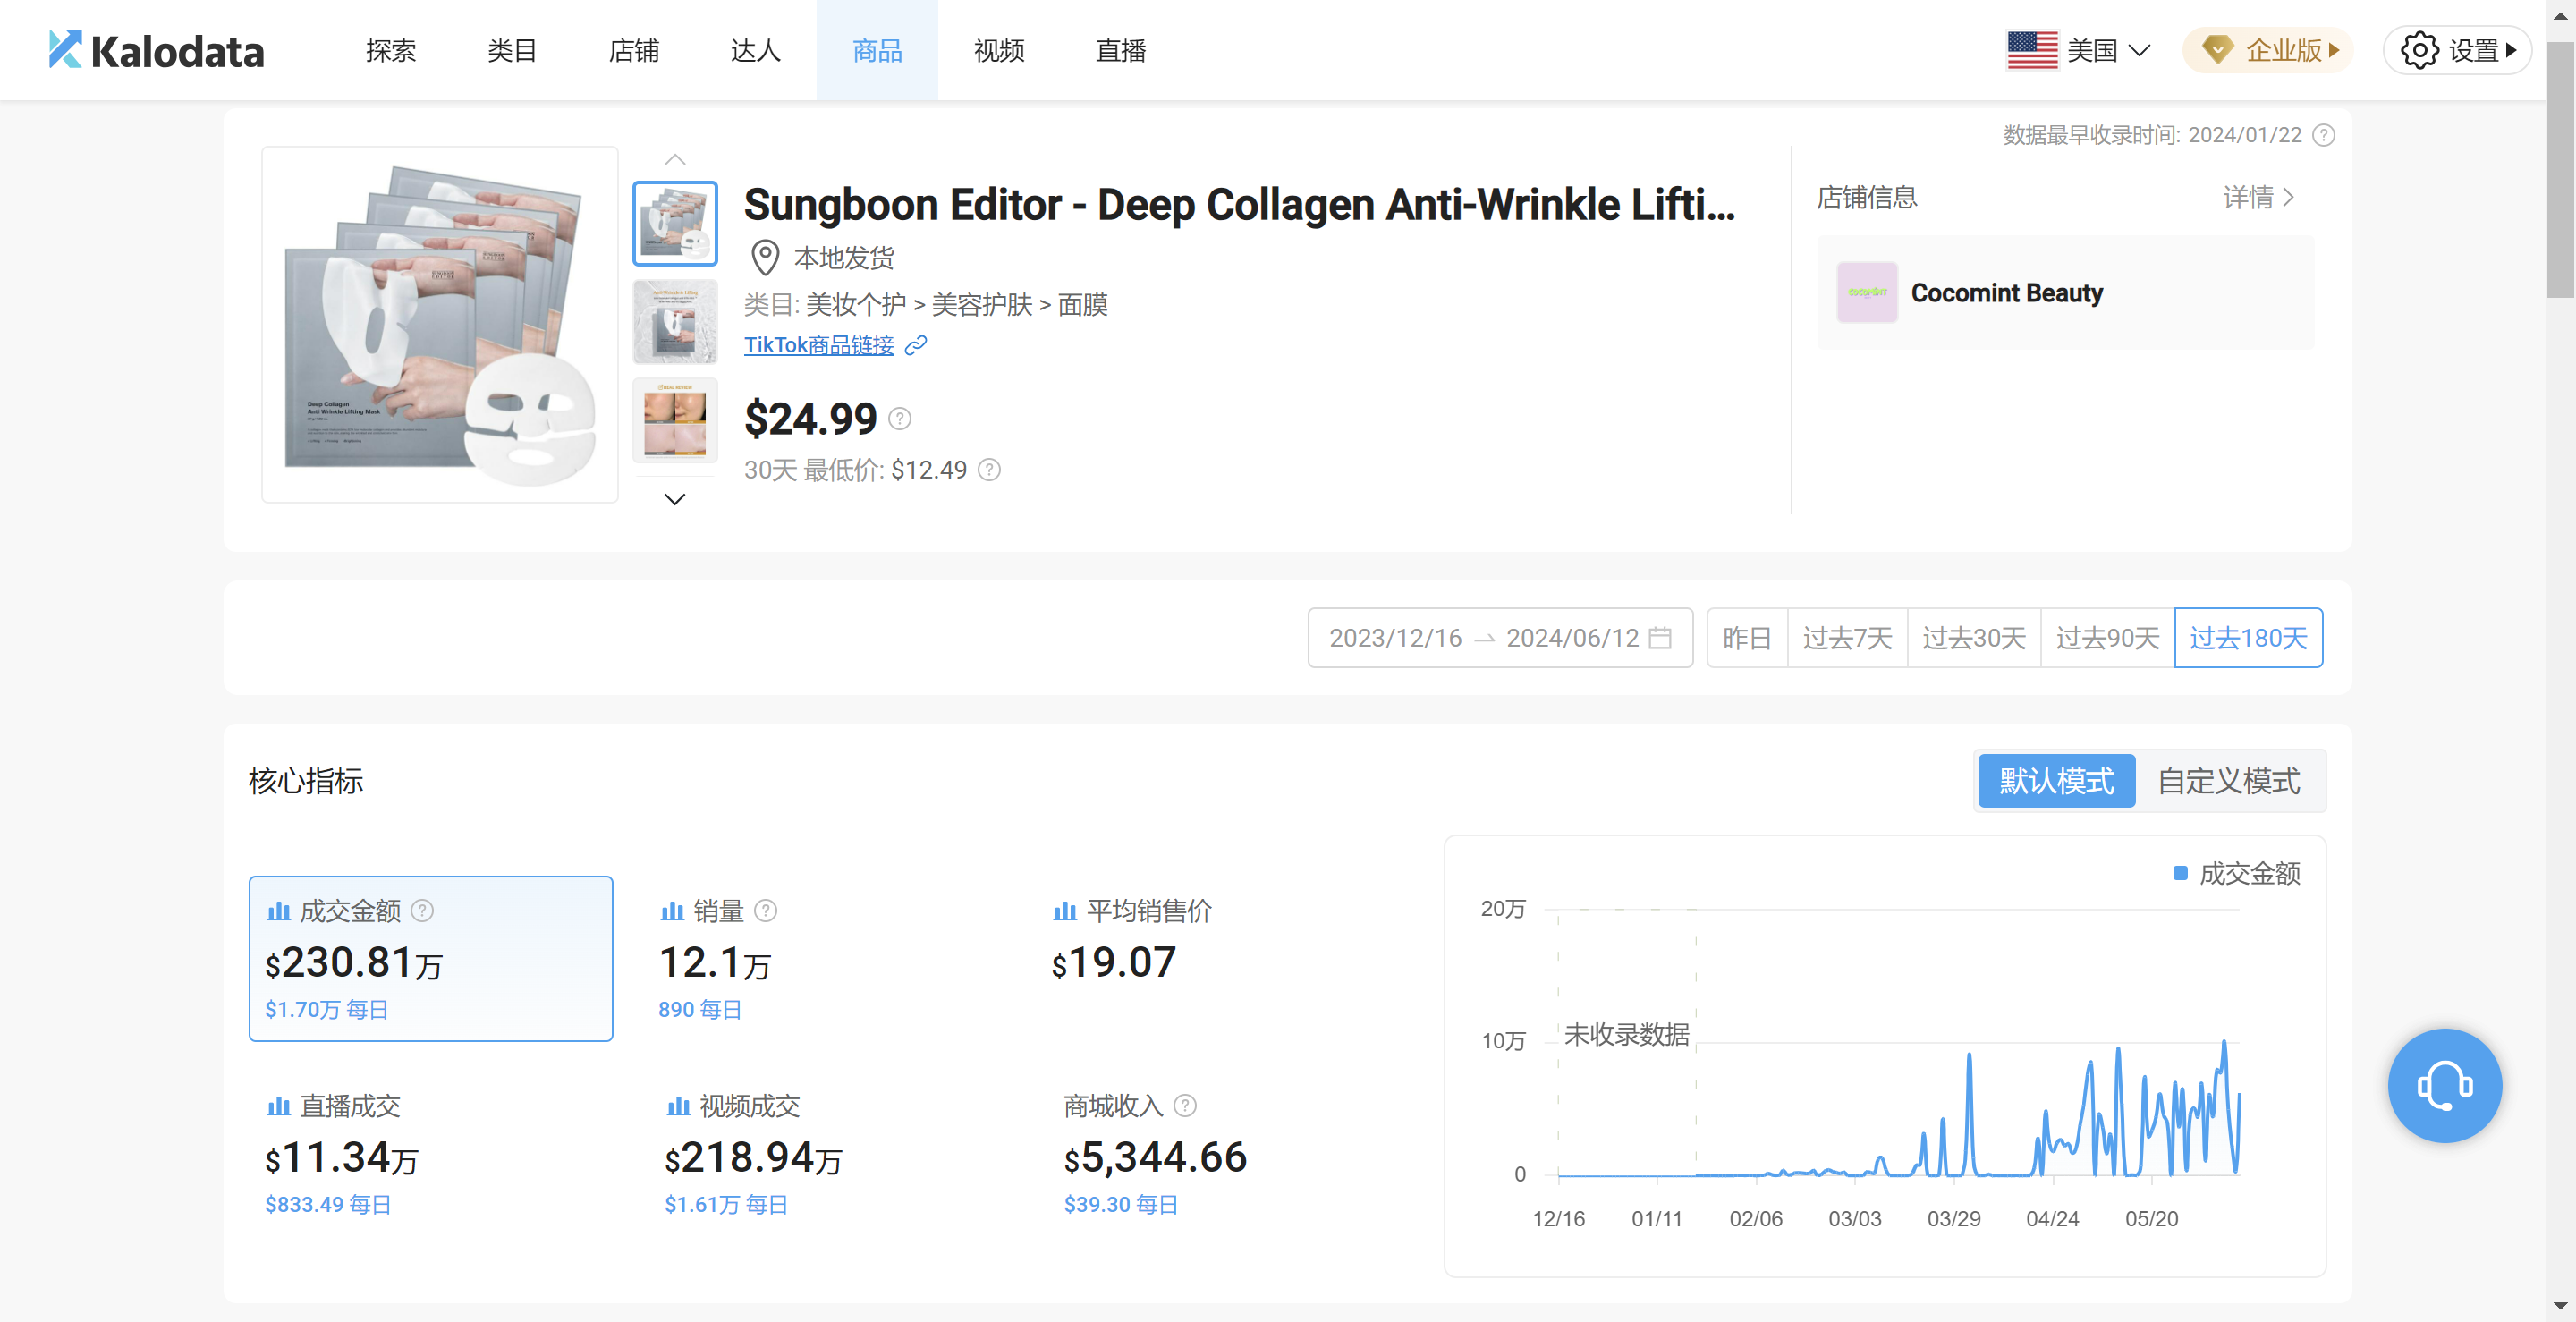
Task: Select the 过去30天 time range tab
Action: tap(1973, 638)
